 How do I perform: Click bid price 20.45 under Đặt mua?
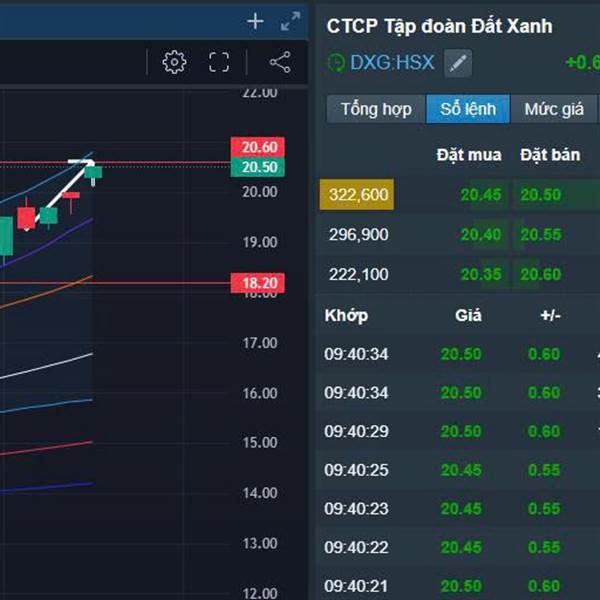[x=481, y=195]
